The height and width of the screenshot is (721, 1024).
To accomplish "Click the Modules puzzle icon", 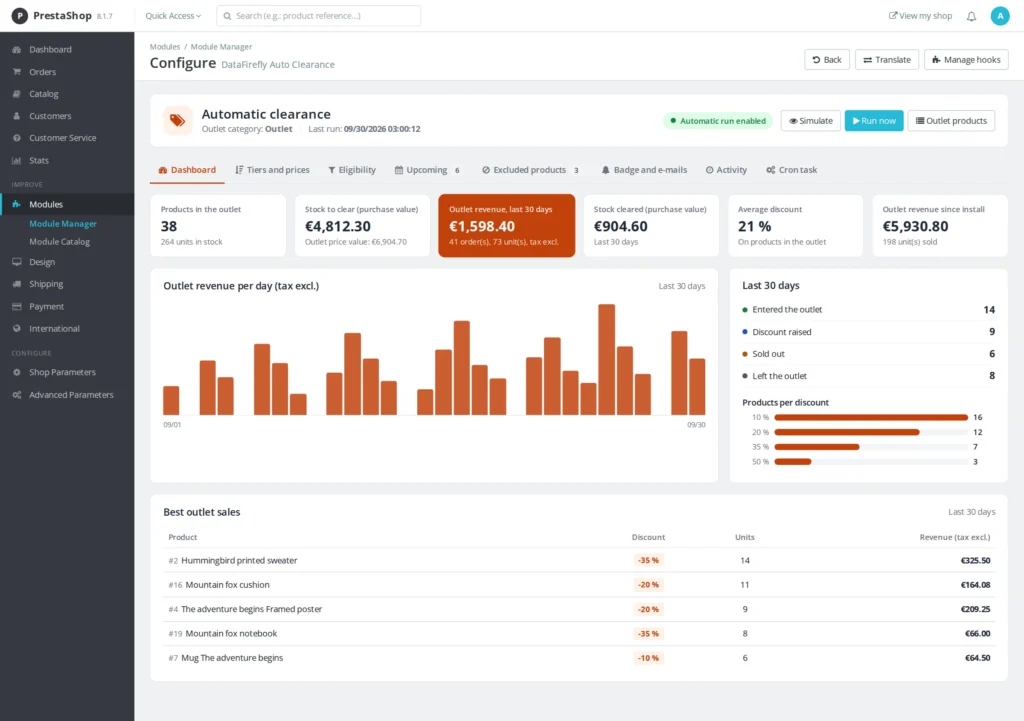I will (16, 204).
